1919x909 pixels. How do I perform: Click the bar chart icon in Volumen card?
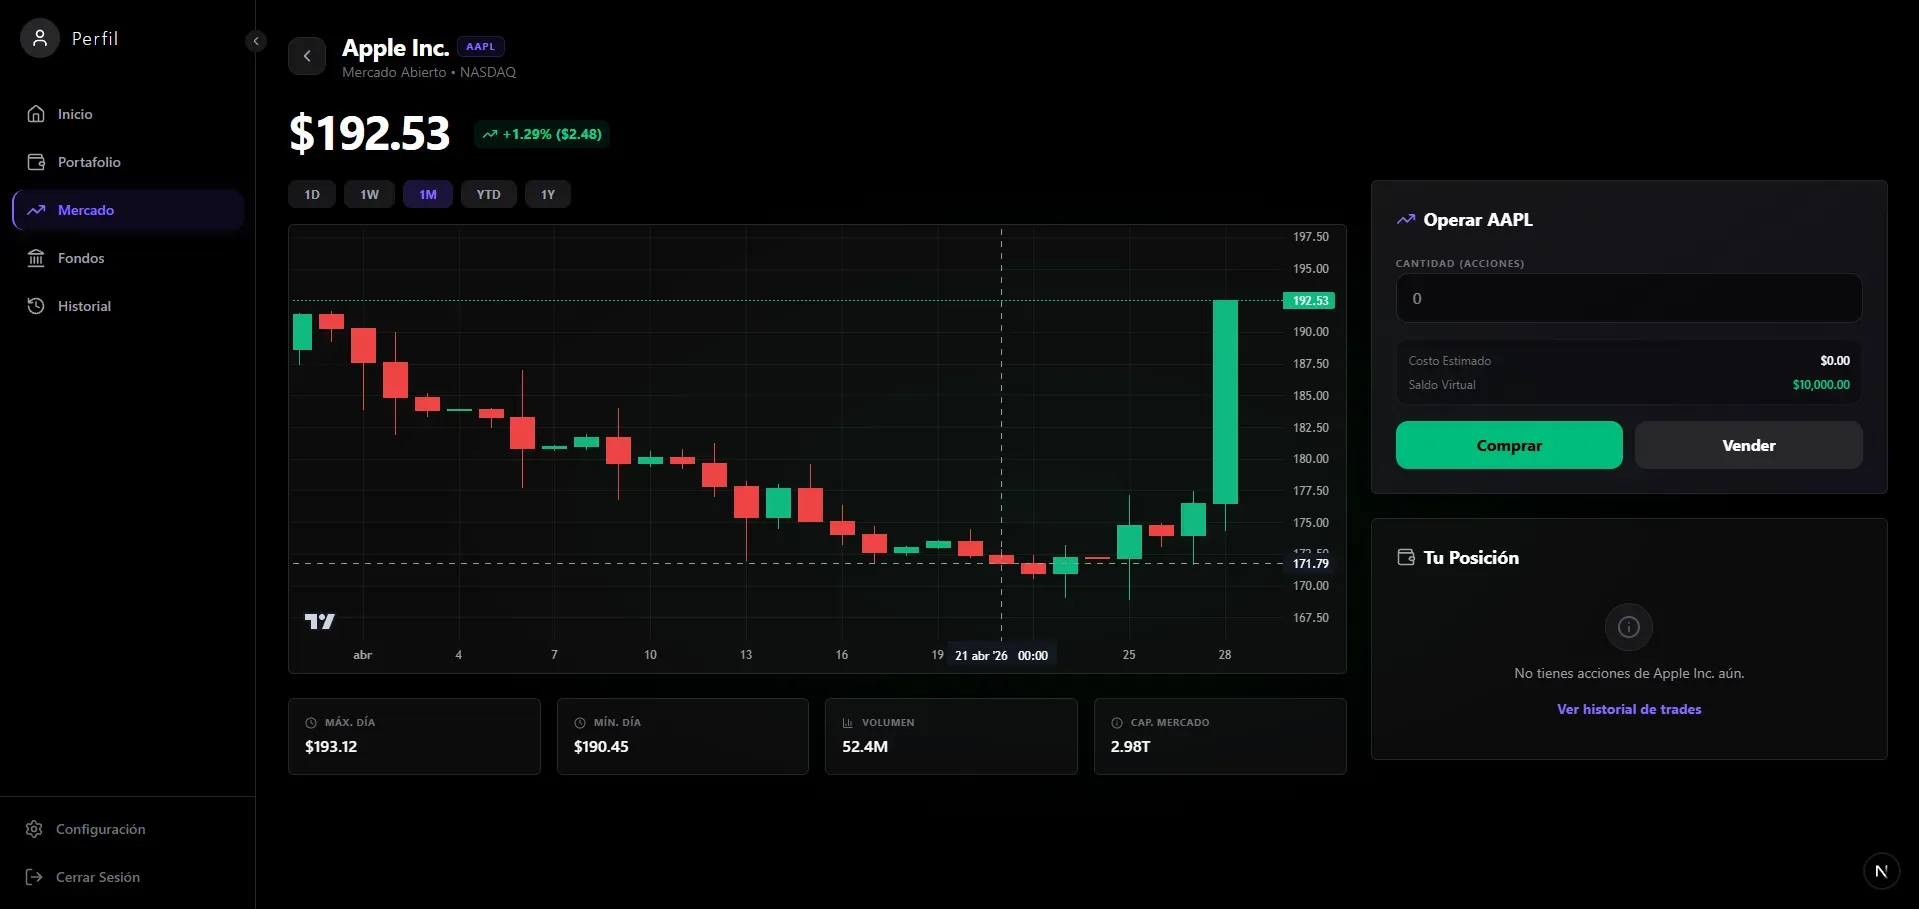[x=848, y=722]
